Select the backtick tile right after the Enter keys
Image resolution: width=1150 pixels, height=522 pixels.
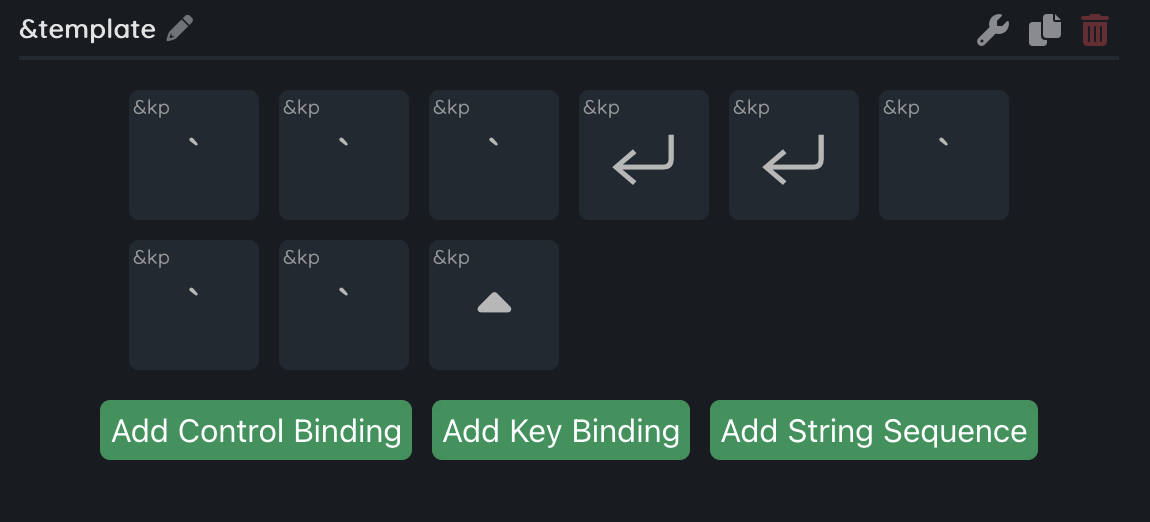click(944, 155)
